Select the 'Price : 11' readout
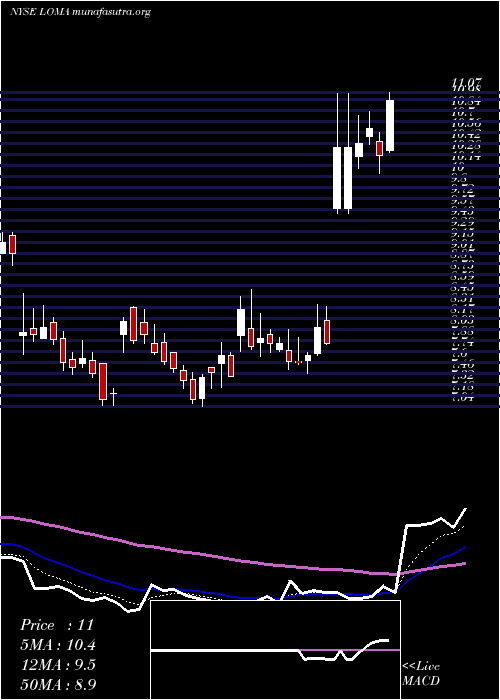The image size is (500, 700). point(57,625)
